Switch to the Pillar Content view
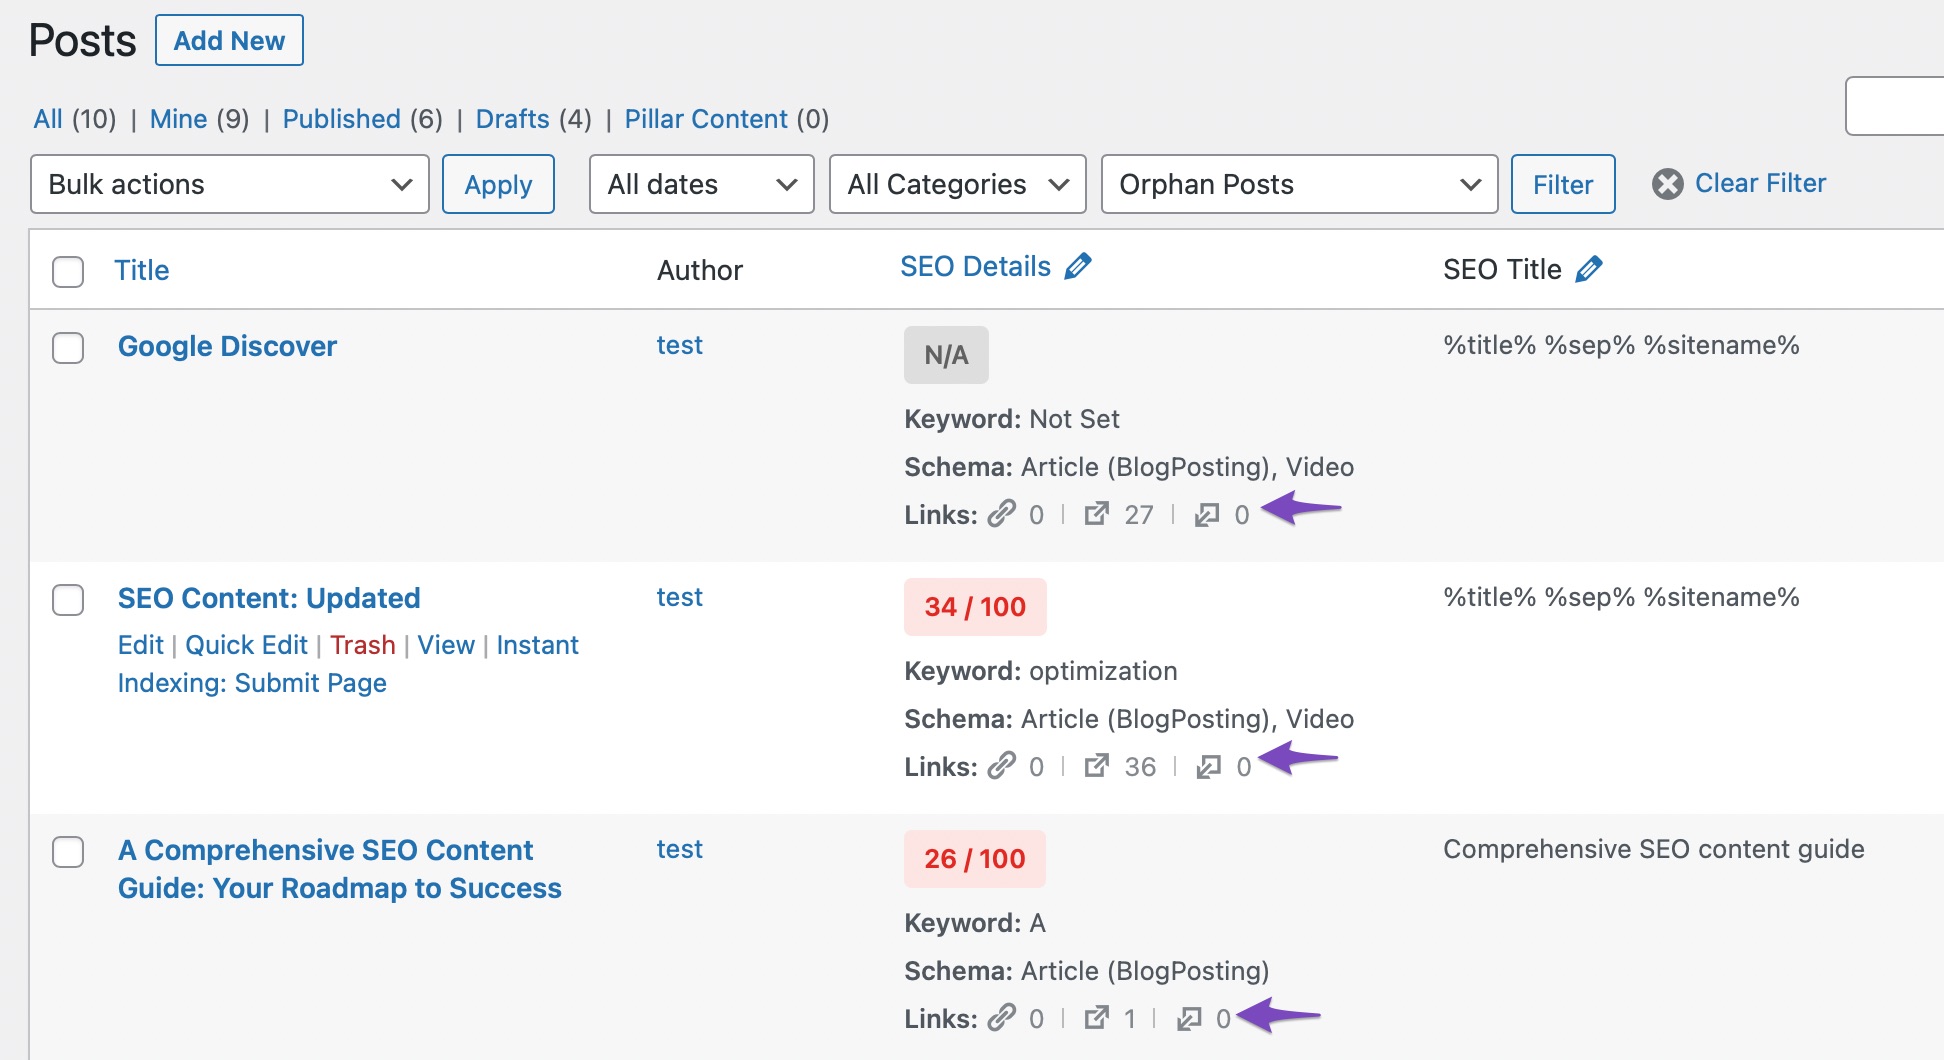Screen dimensions: 1944x1060 point(706,119)
